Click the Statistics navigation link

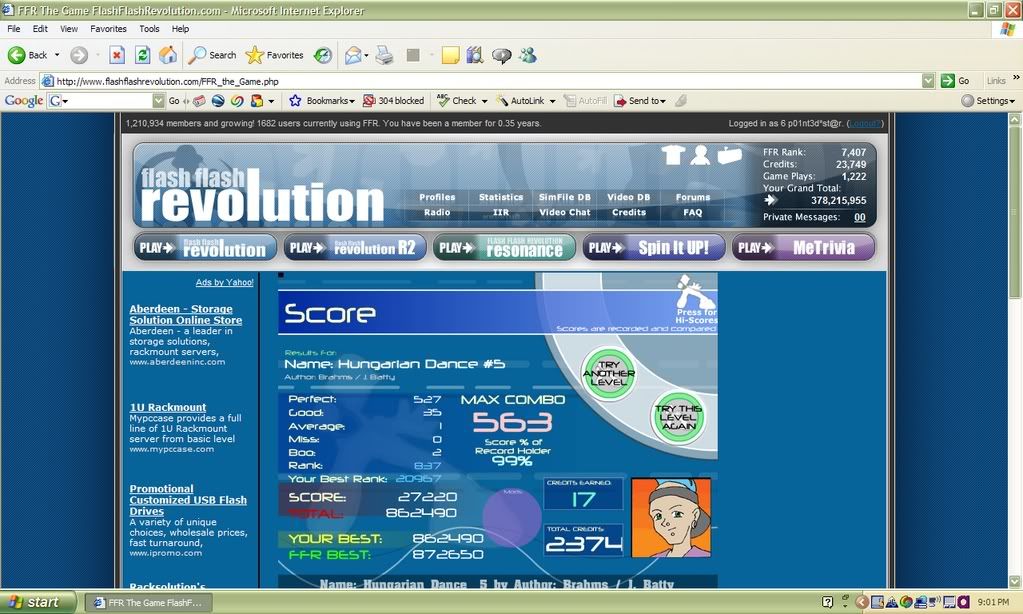pyautogui.click(x=500, y=197)
